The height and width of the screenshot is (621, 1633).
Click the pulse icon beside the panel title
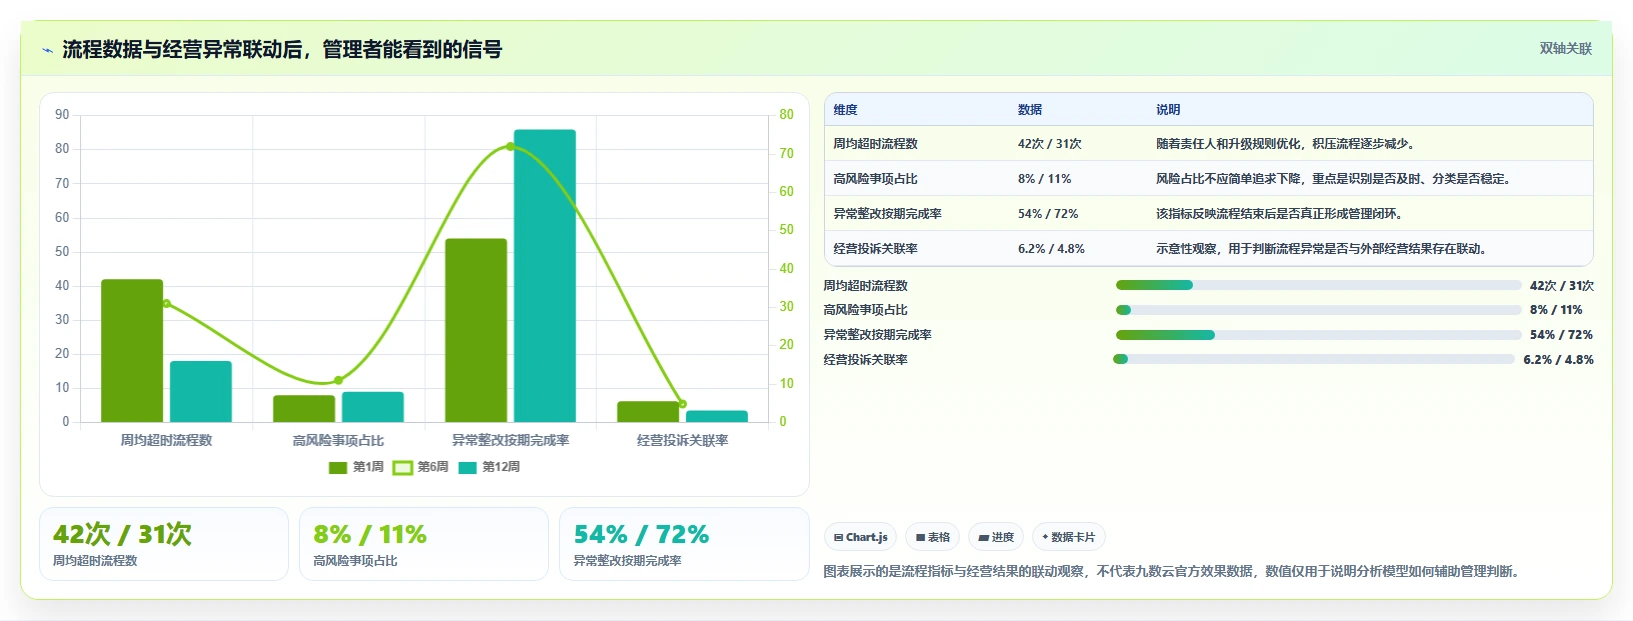pyautogui.click(x=47, y=50)
